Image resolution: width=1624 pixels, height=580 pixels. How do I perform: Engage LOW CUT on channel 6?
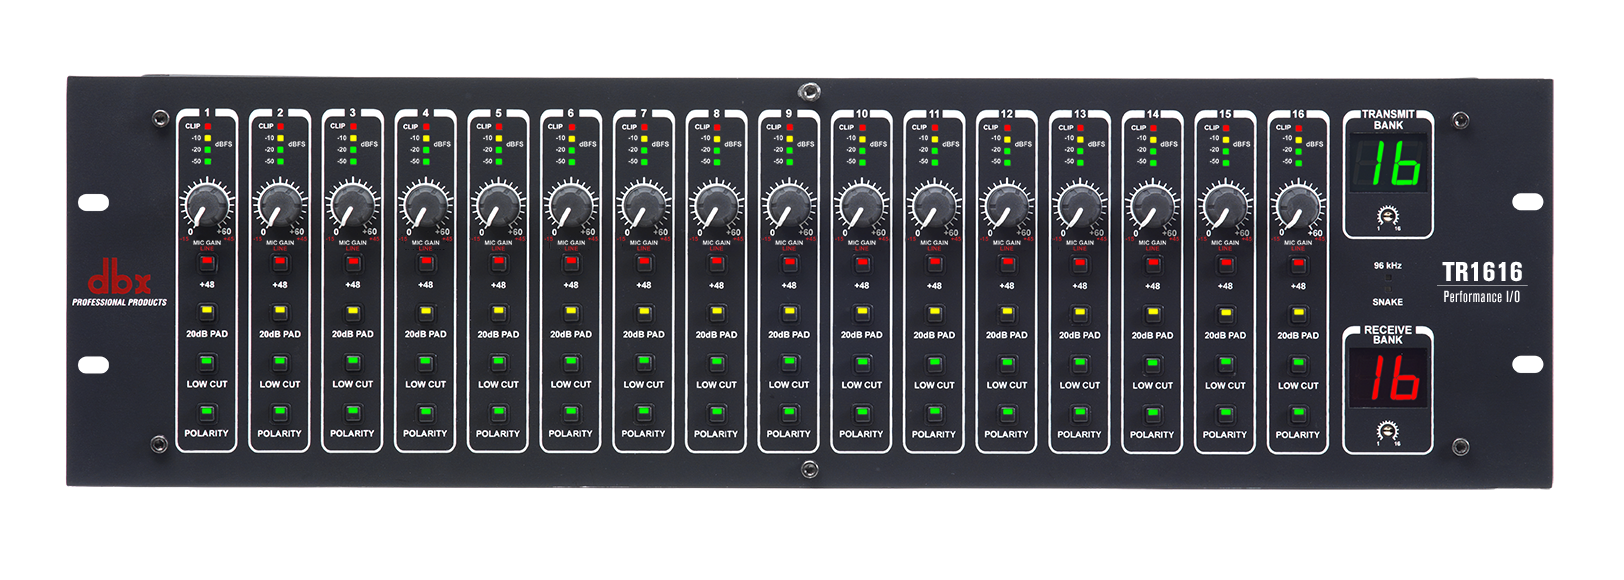571,362
